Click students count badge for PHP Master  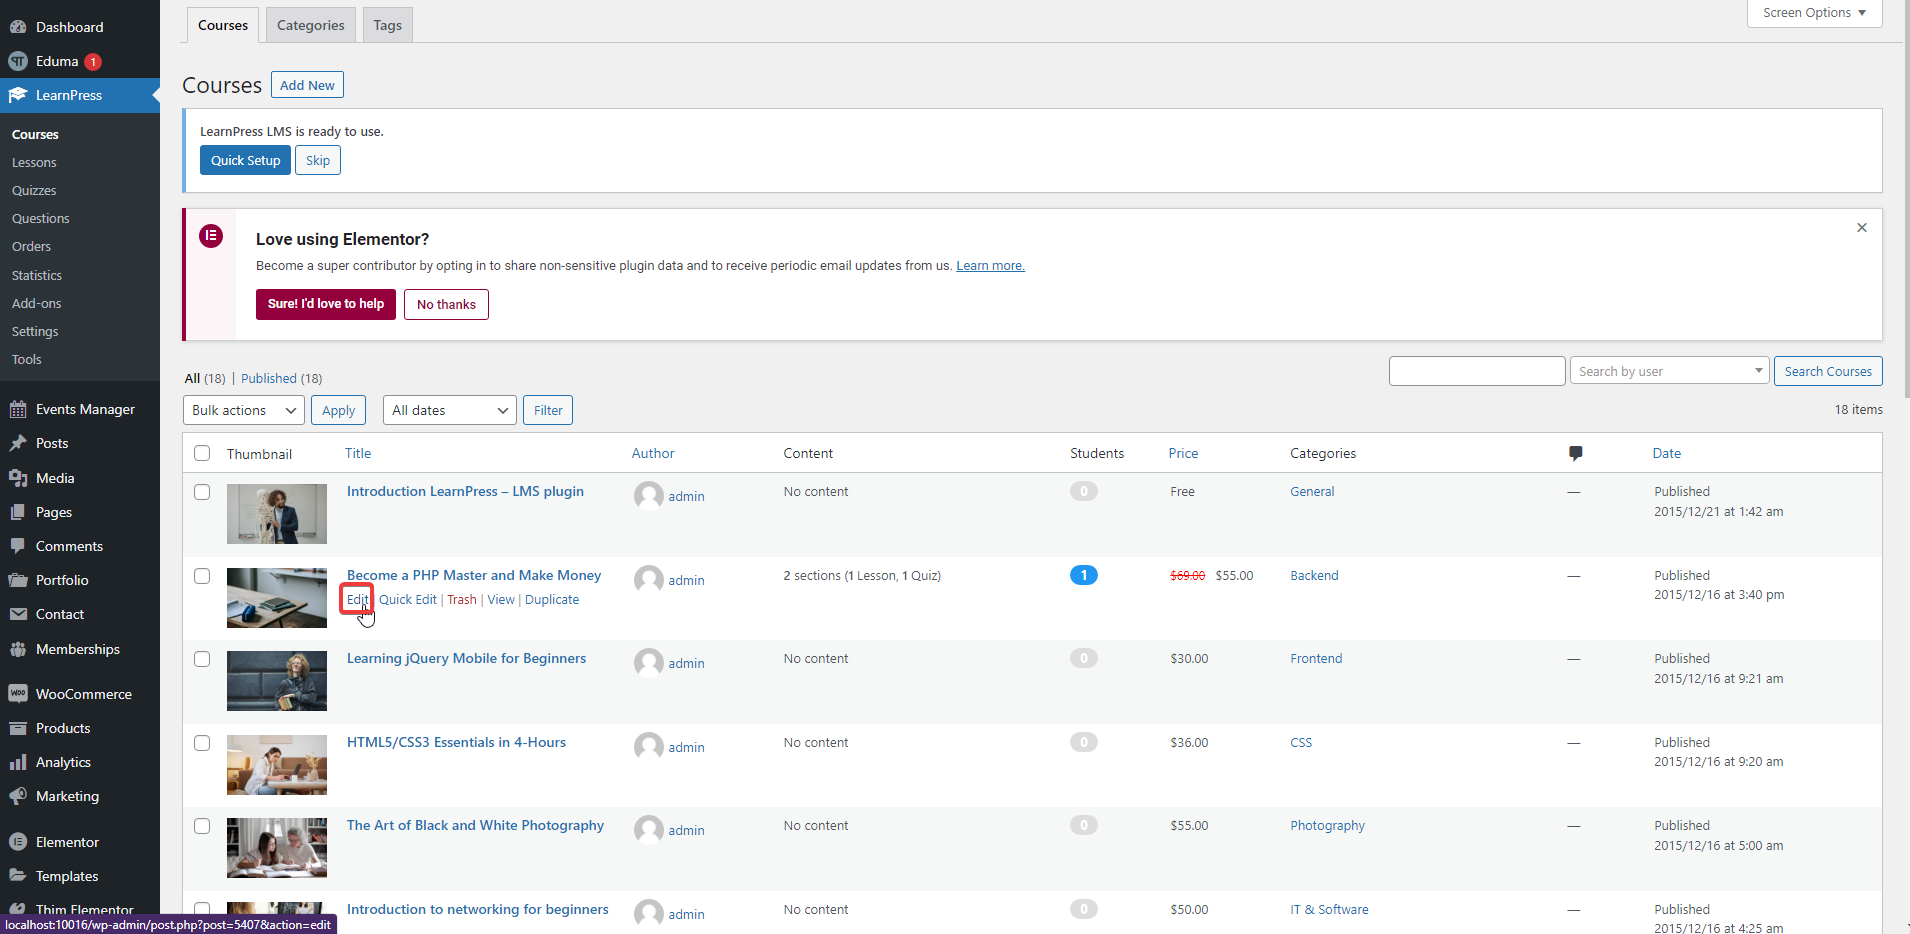pyautogui.click(x=1084, y=575)
